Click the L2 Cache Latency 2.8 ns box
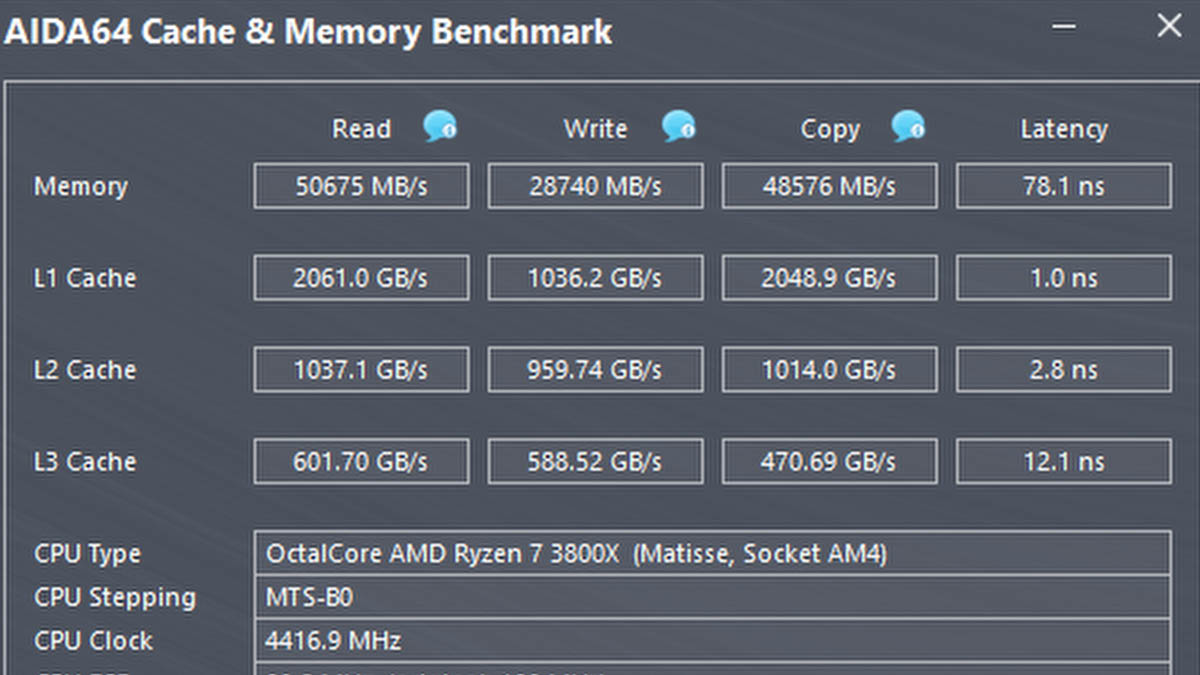The width and height of the screenshot is (1200, 675). click(x=1064, y=370)
